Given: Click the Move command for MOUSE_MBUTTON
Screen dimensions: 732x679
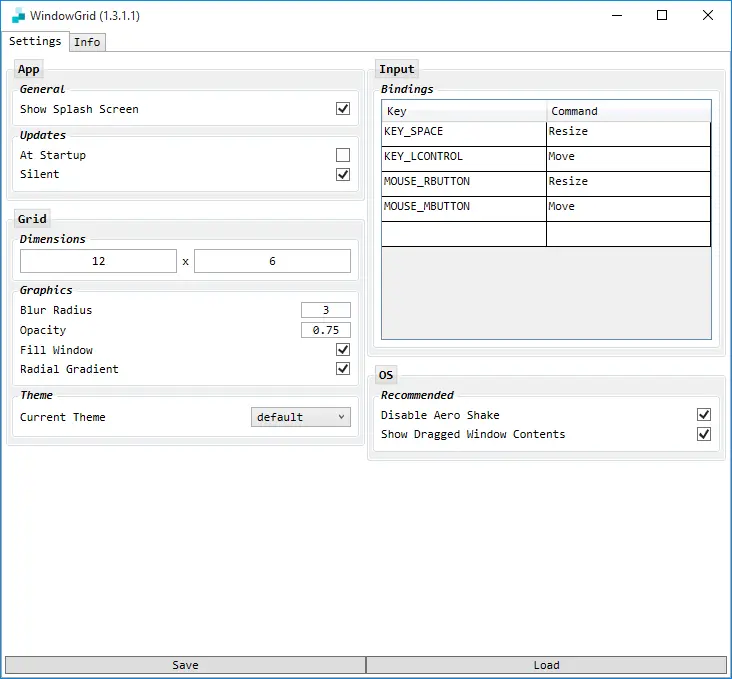Looking at the screenshot, I should tap(628, 209).
